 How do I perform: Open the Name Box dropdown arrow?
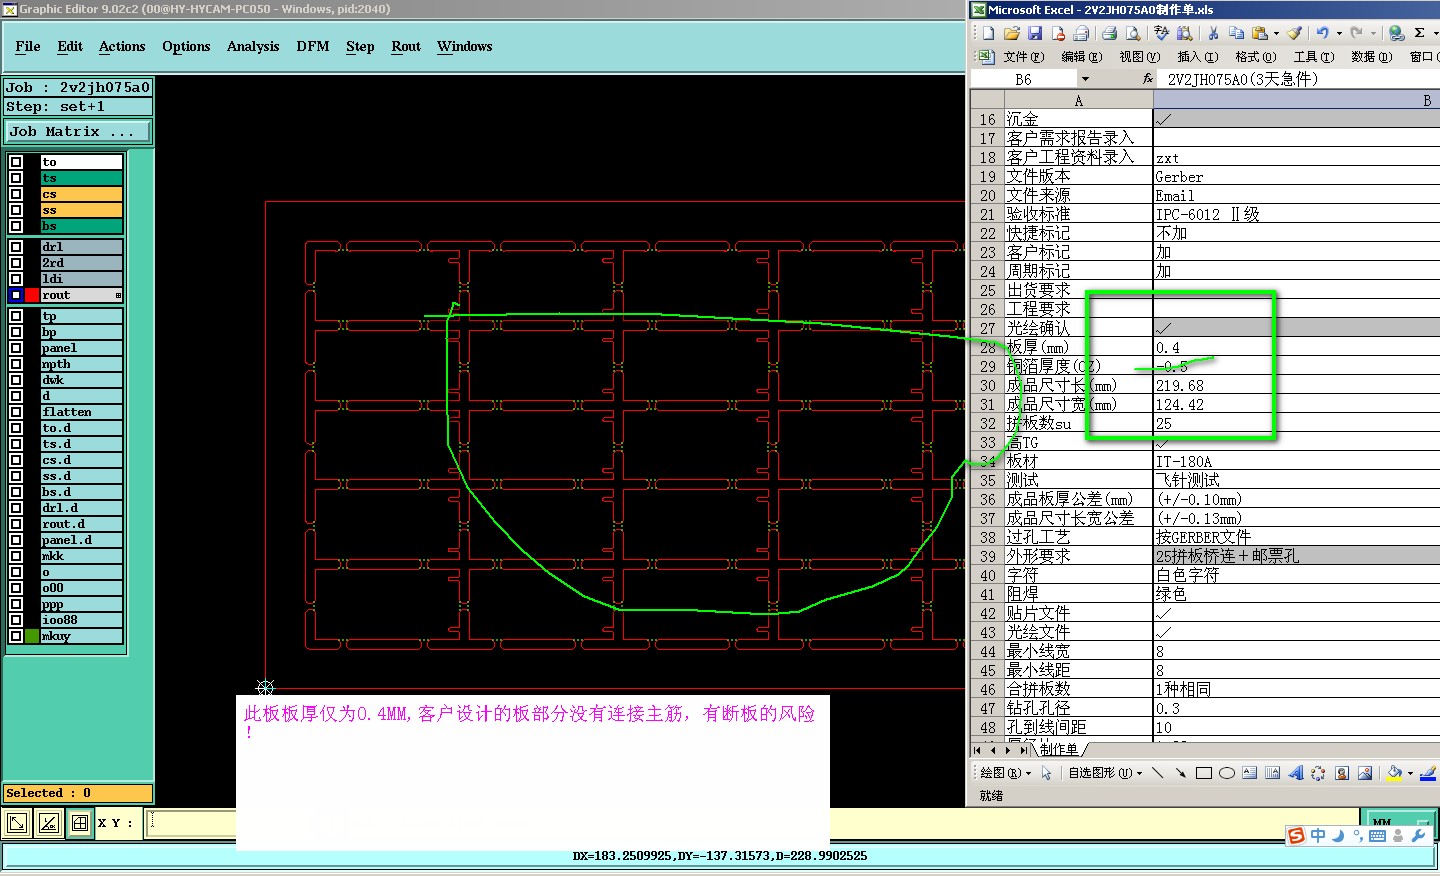1085,79
